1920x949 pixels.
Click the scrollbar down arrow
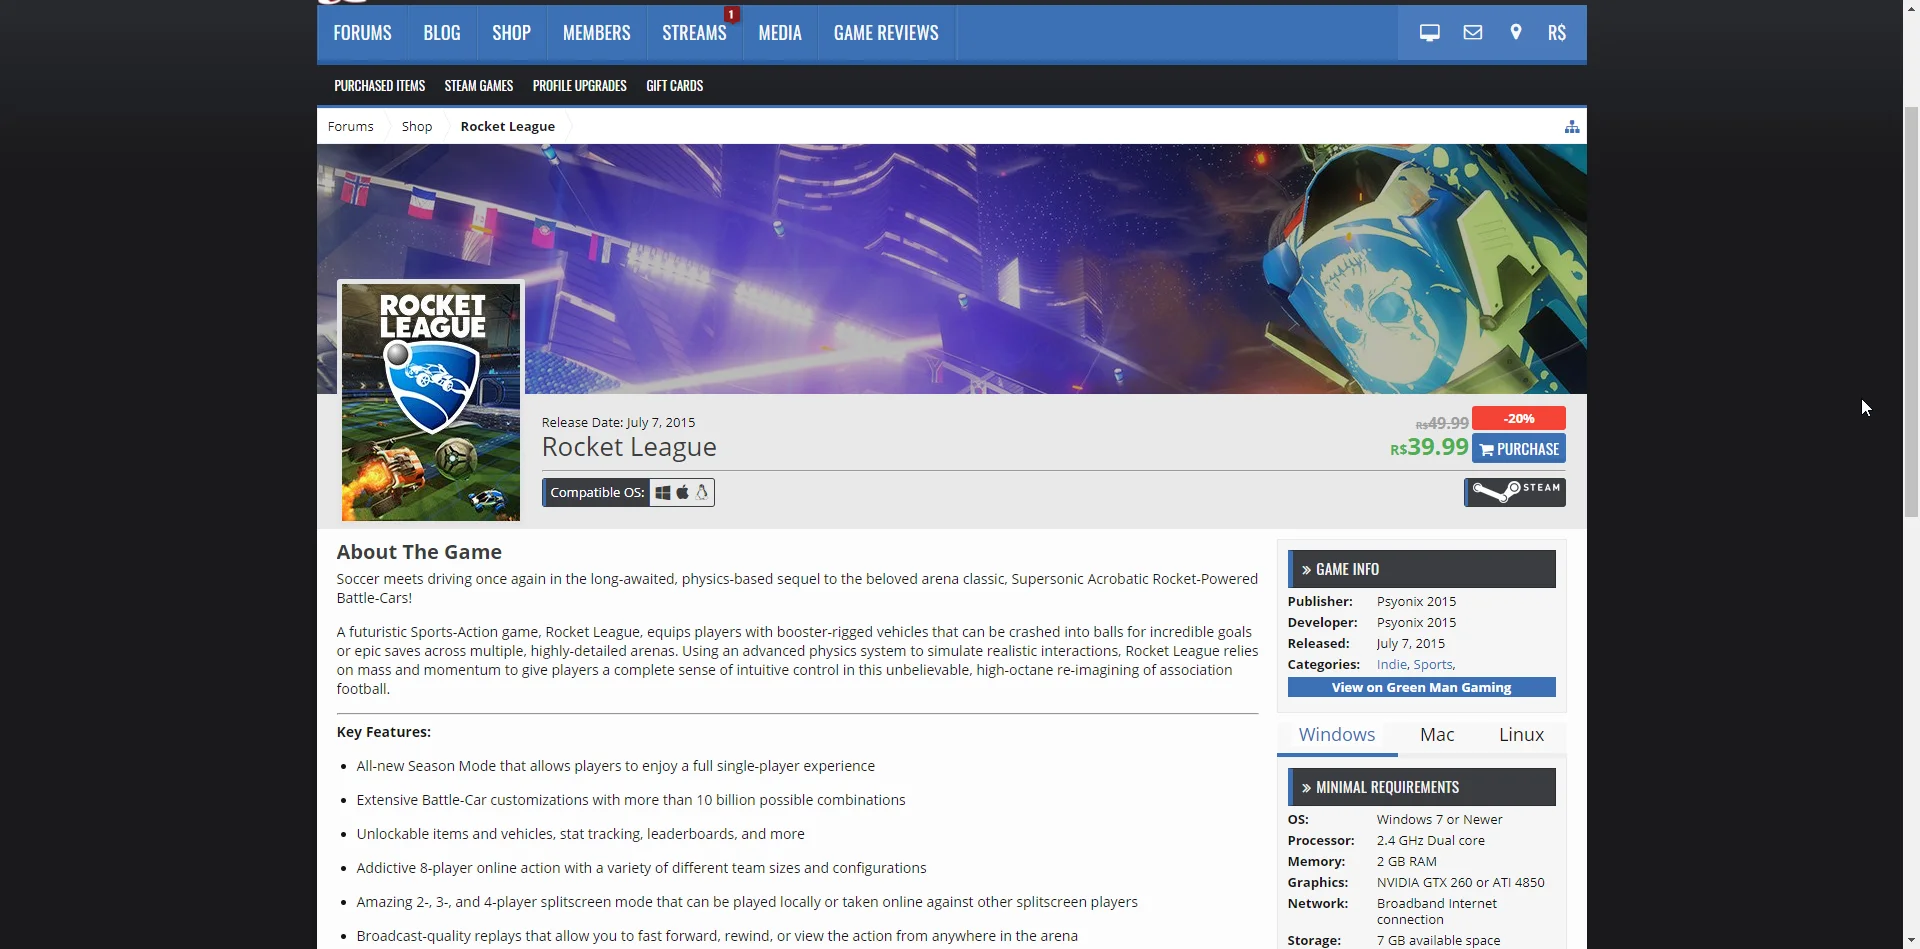[1911, 940]
